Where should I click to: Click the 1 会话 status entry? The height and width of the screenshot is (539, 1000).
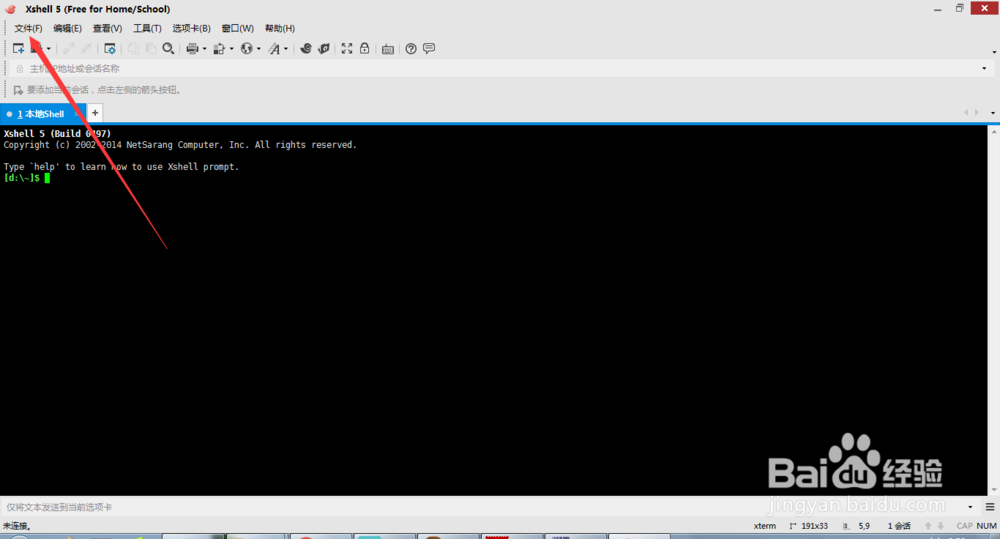click(899, 526)
